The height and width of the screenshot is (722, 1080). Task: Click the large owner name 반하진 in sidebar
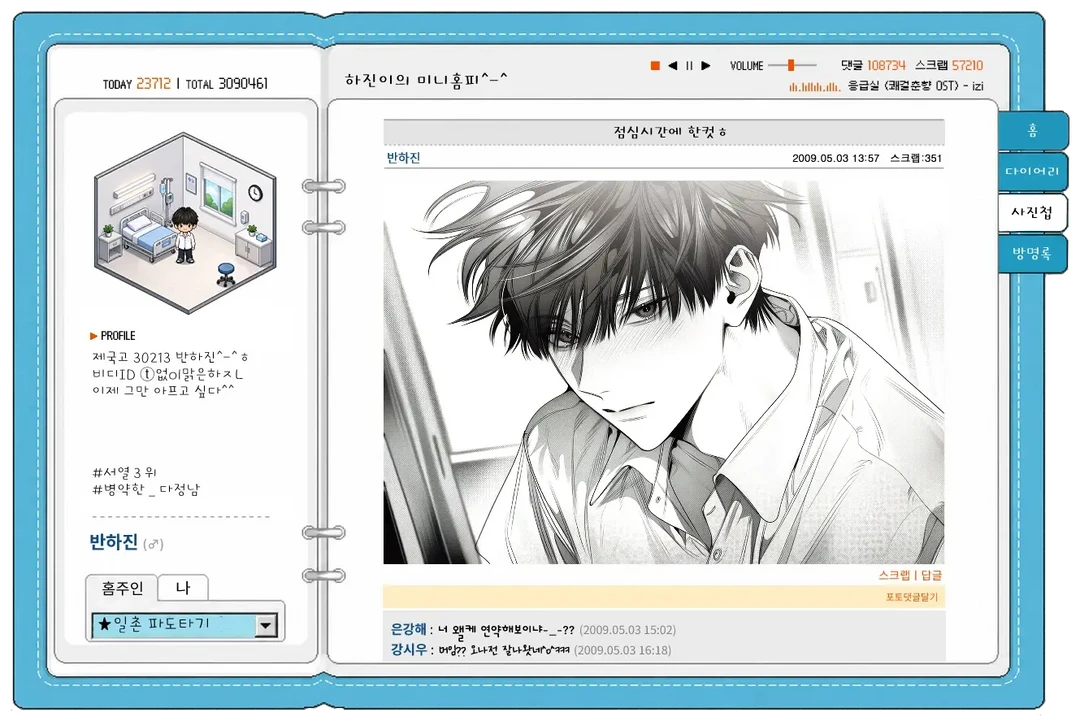point(114,542)
